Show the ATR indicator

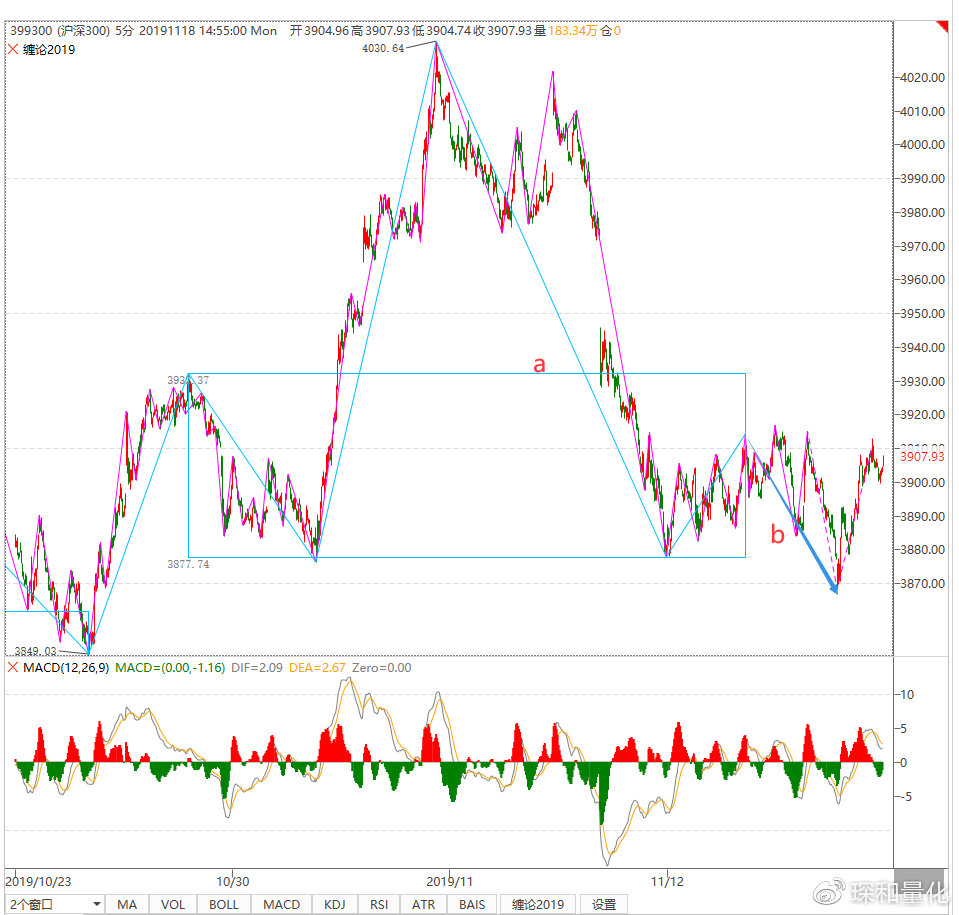pos(423,904)
